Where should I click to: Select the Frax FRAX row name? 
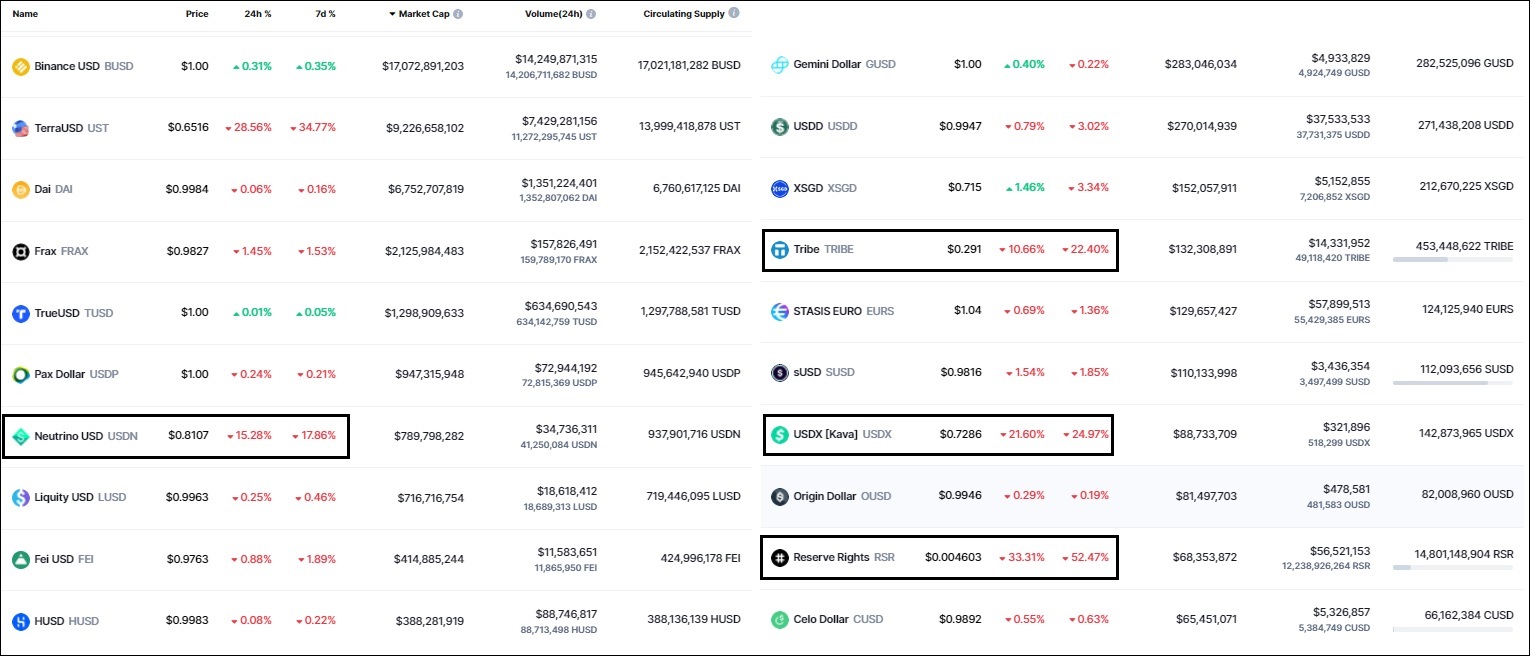coord(62,251)
